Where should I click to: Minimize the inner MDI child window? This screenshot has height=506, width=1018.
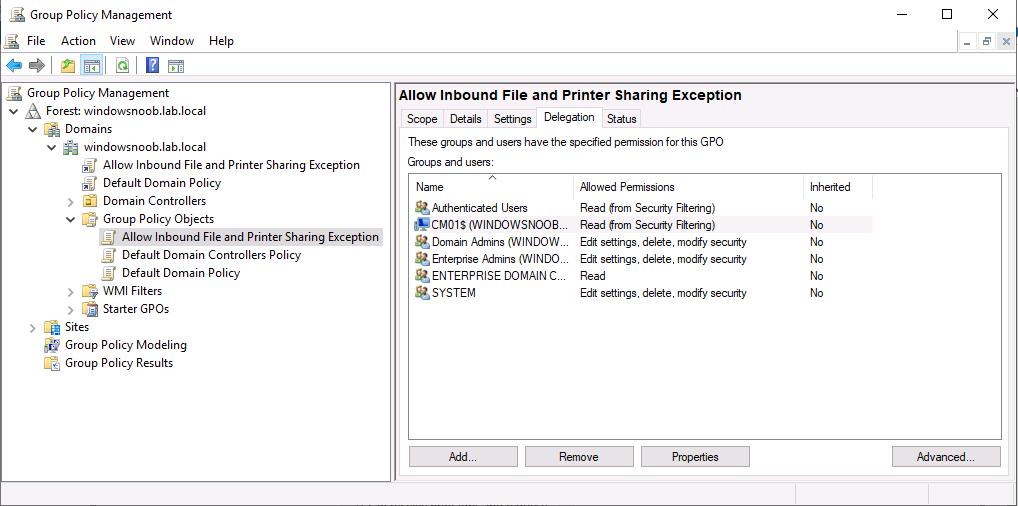click(x=968, y=42)
